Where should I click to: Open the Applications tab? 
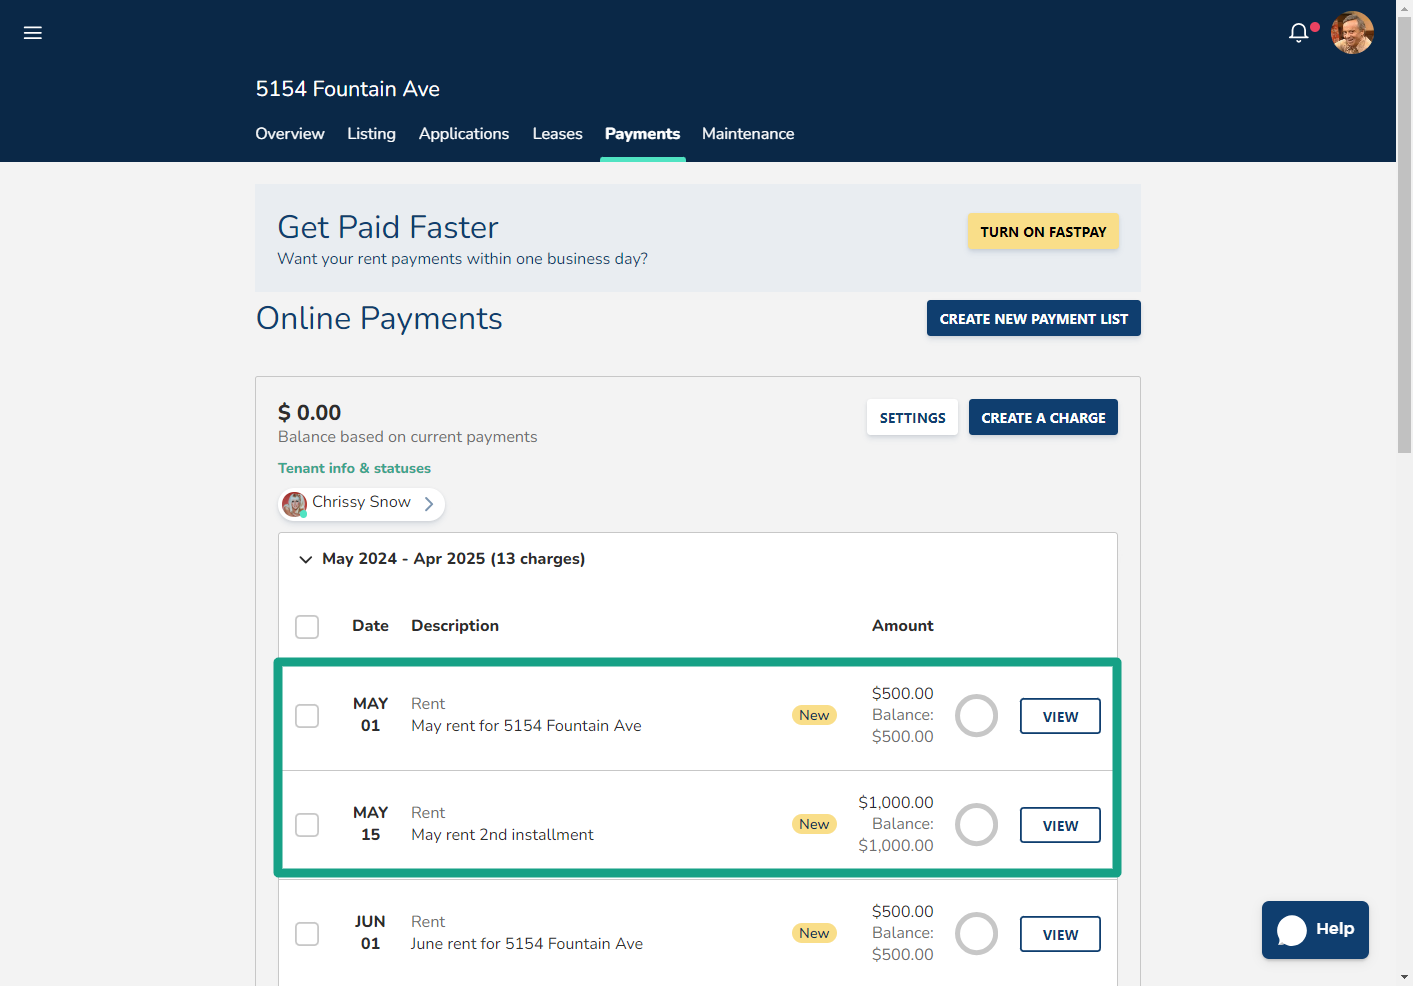pyautogui.click(x=464, y=134)
